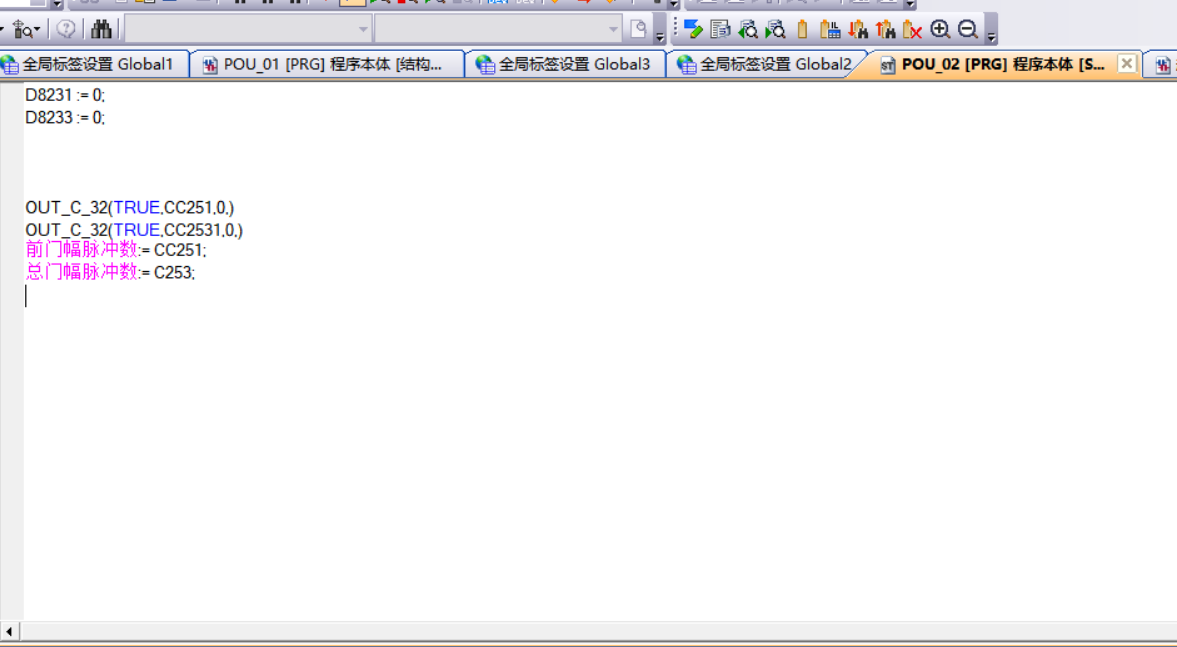This screenshot has height=647, width=1177.
Task: Close the POU_02 [PRG] tab
Action: click(1126, 64)
